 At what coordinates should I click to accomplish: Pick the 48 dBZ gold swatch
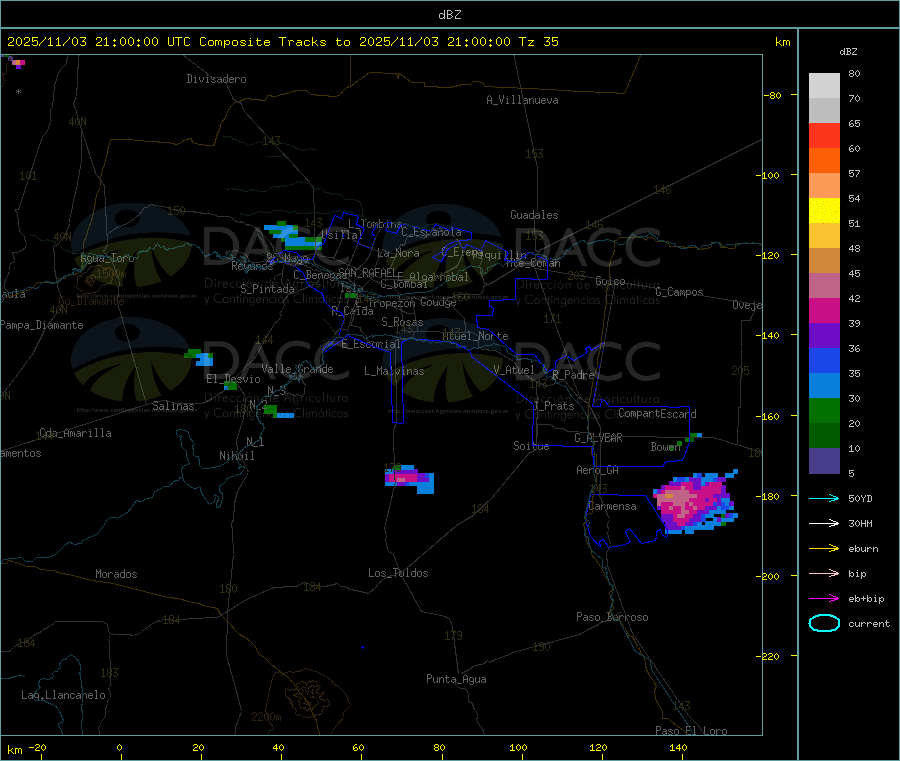[824, 235]
